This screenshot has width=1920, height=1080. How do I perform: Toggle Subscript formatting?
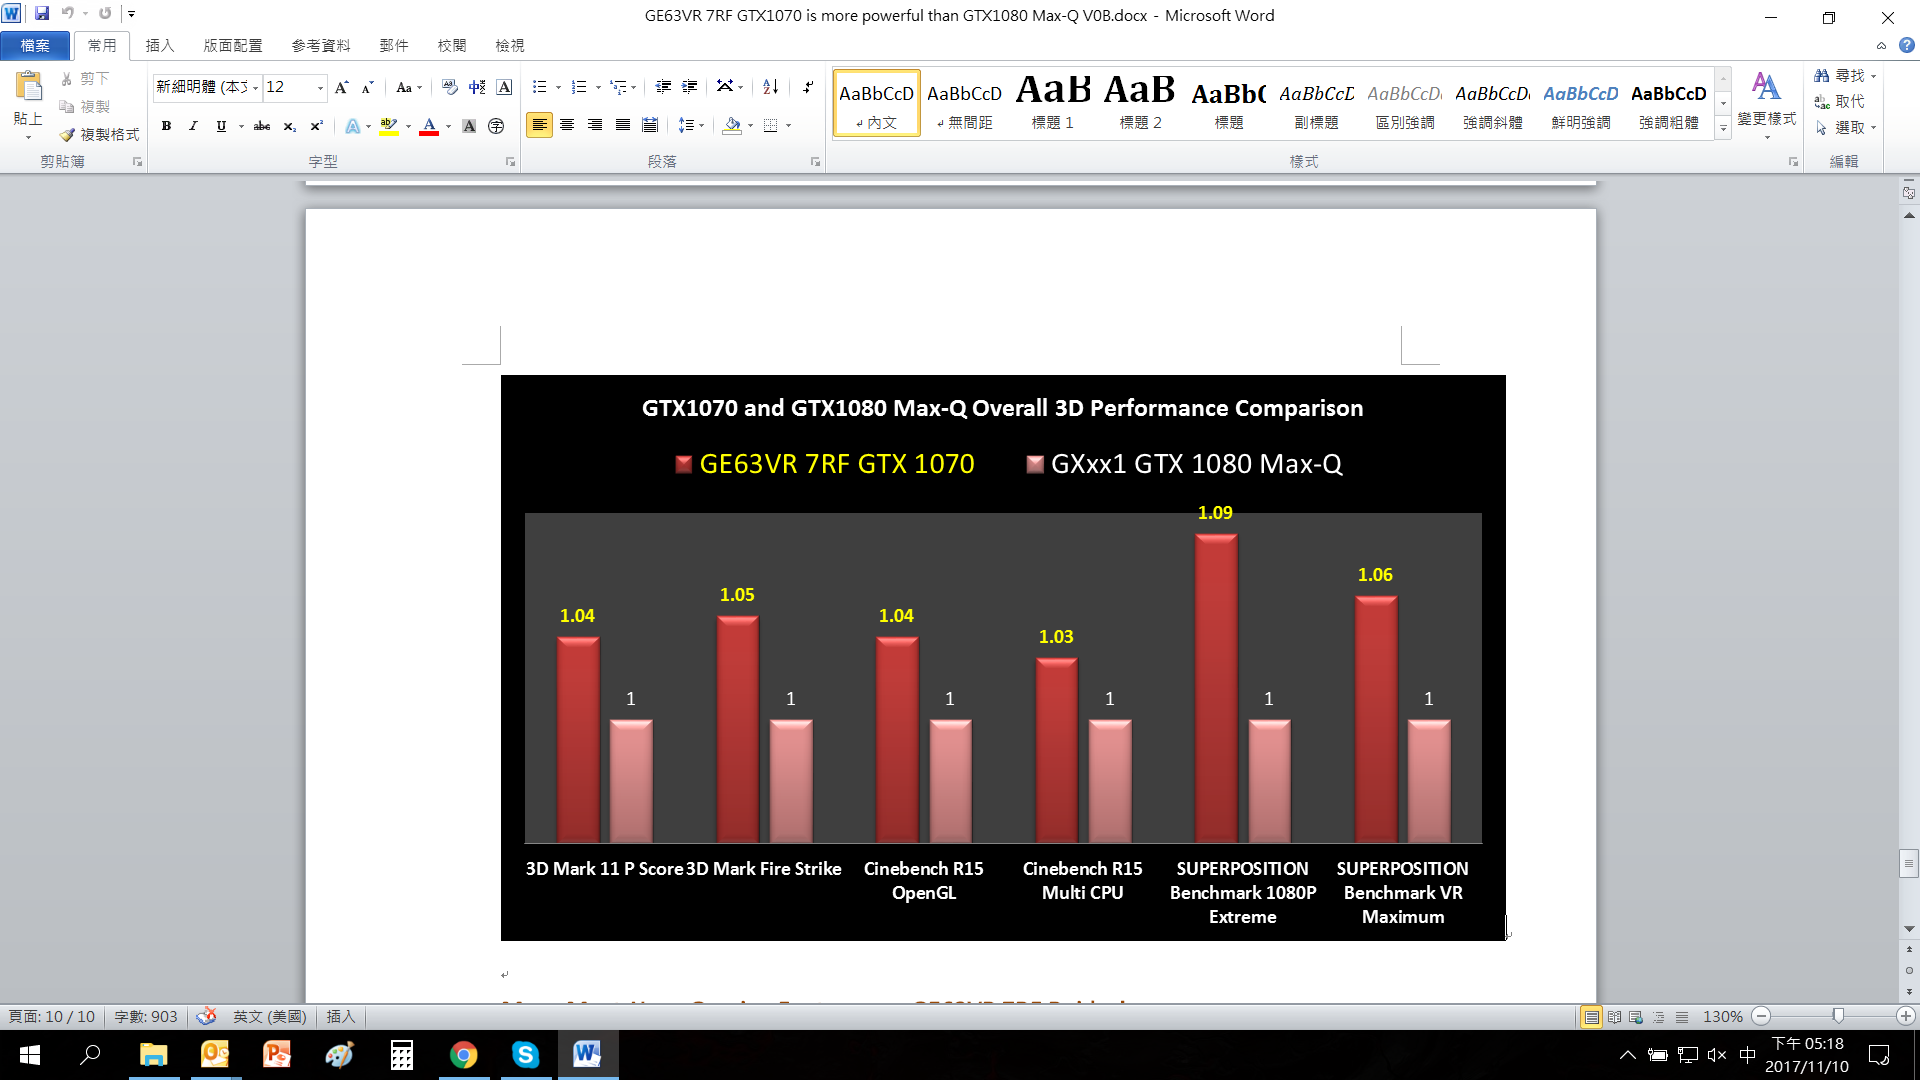[289, 126]
